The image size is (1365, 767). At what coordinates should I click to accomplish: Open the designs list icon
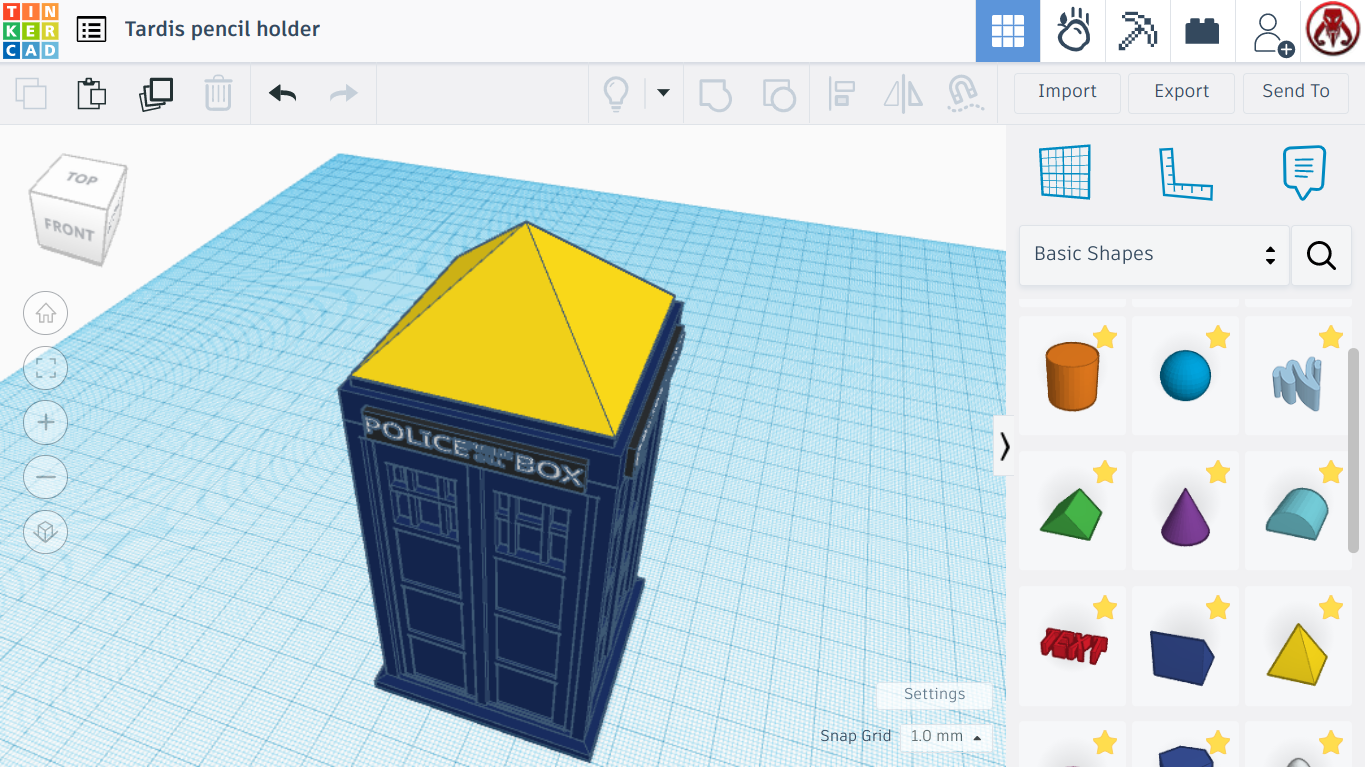(x=91, y=29)
